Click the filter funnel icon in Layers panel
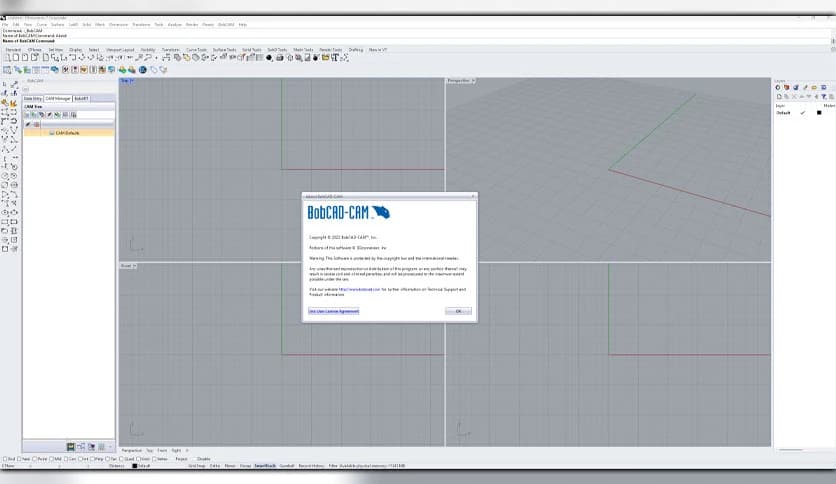 tap(823, 96)
